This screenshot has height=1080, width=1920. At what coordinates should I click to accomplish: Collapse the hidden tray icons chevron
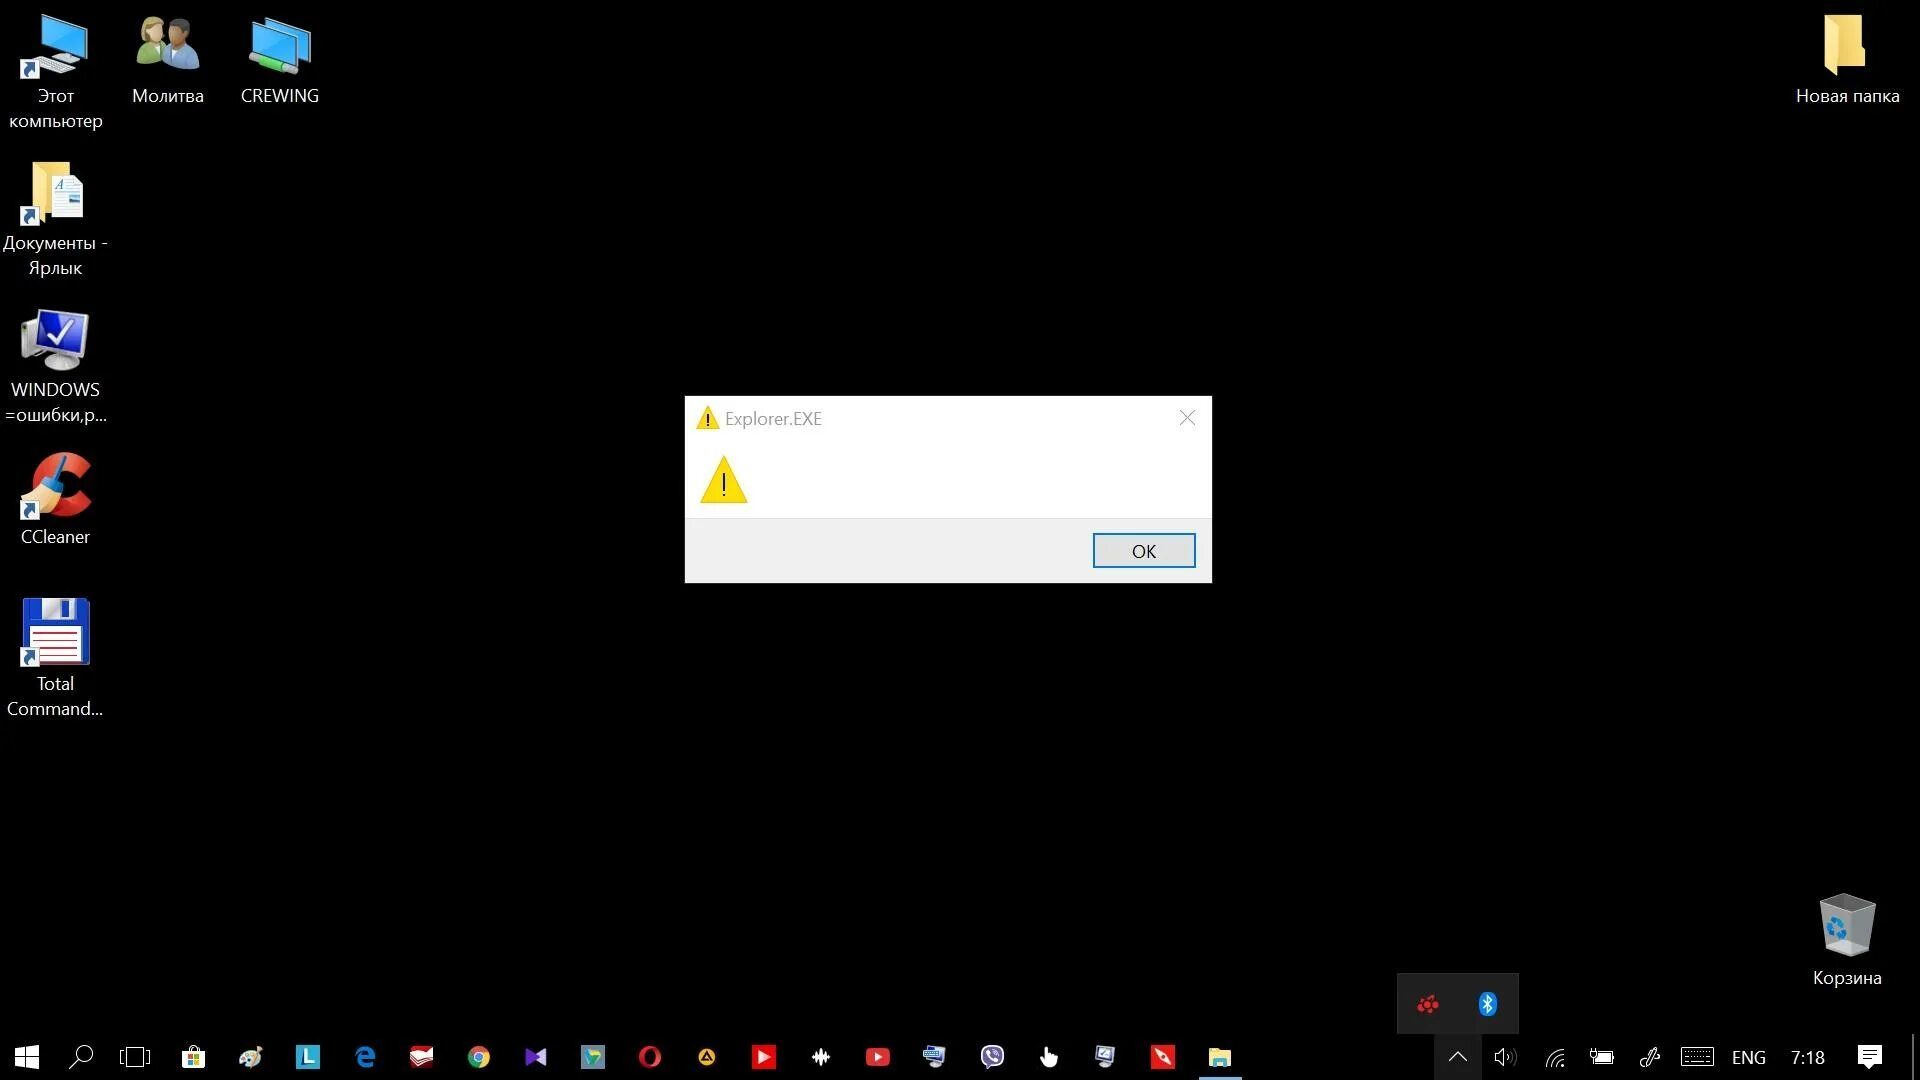tap(1458, 1057)
